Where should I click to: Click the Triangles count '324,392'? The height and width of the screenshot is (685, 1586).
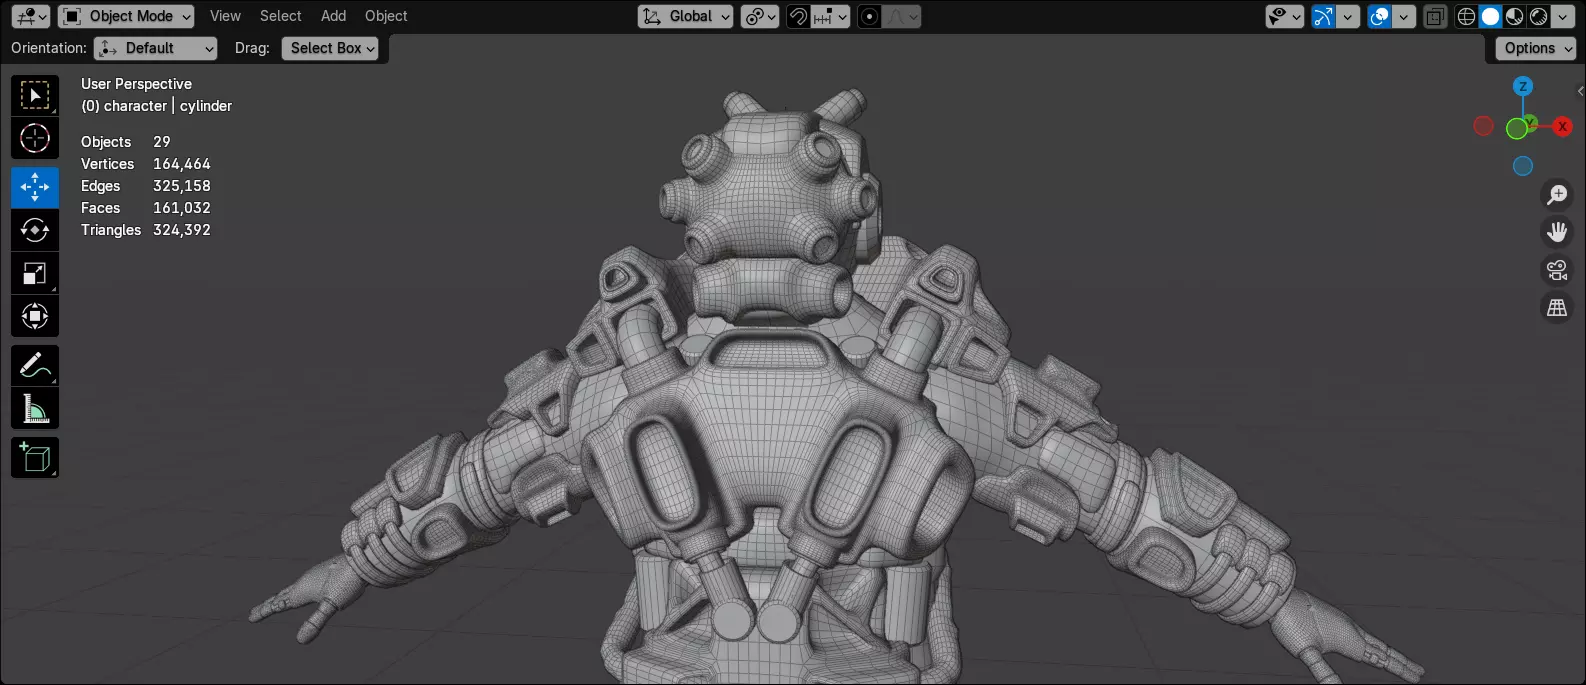click(182, 230)
